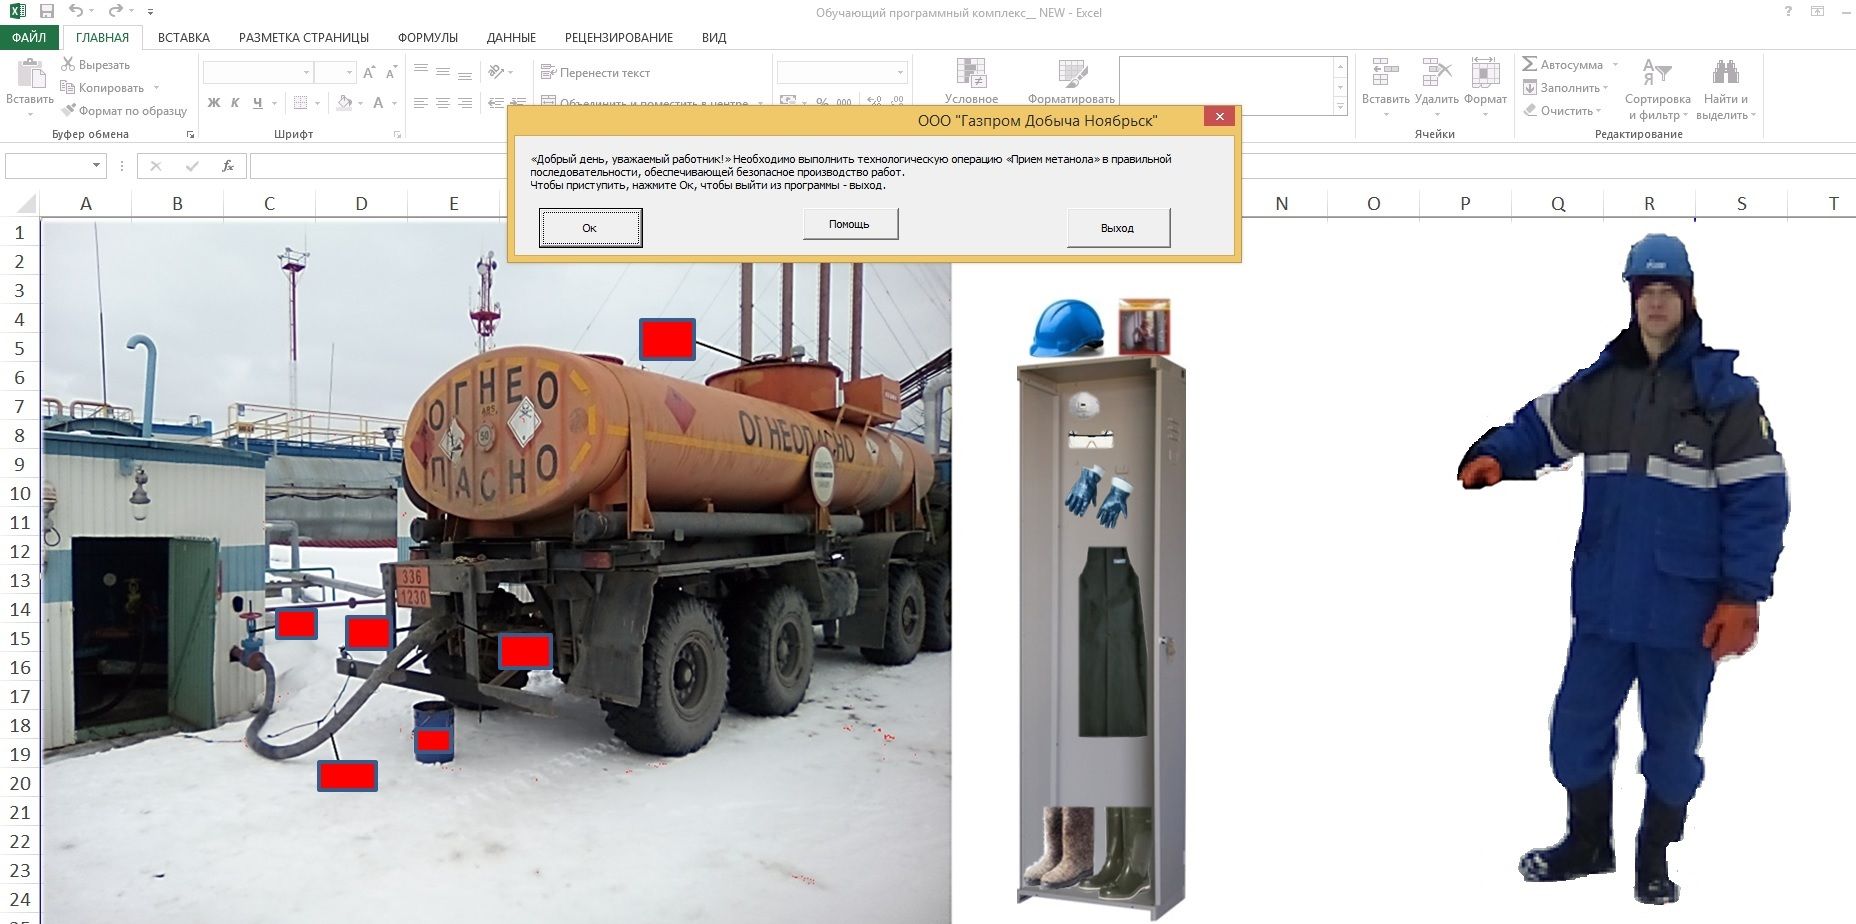The height and width of the screenshot is (924, 1856).
Task: Open the font size dropdown
Action: pyautogui.click(x=348, y=73)
